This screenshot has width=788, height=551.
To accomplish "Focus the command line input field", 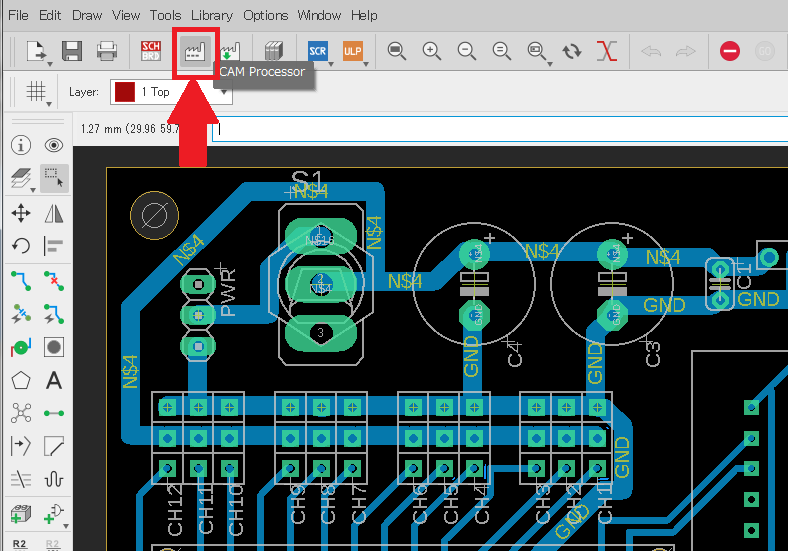I will click(x=500, y=129).
